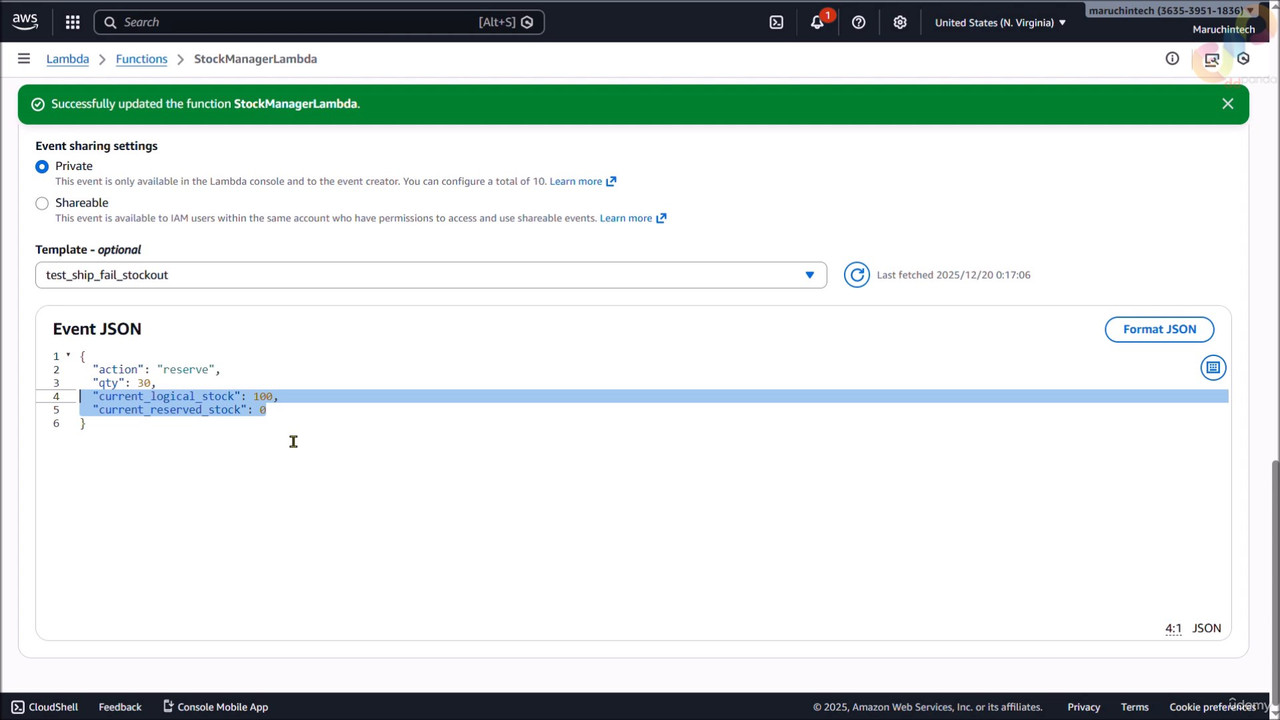This screenshot has width=1280, height=720.
Task: Dismiss the success banner
Action: click(1228, 104)
